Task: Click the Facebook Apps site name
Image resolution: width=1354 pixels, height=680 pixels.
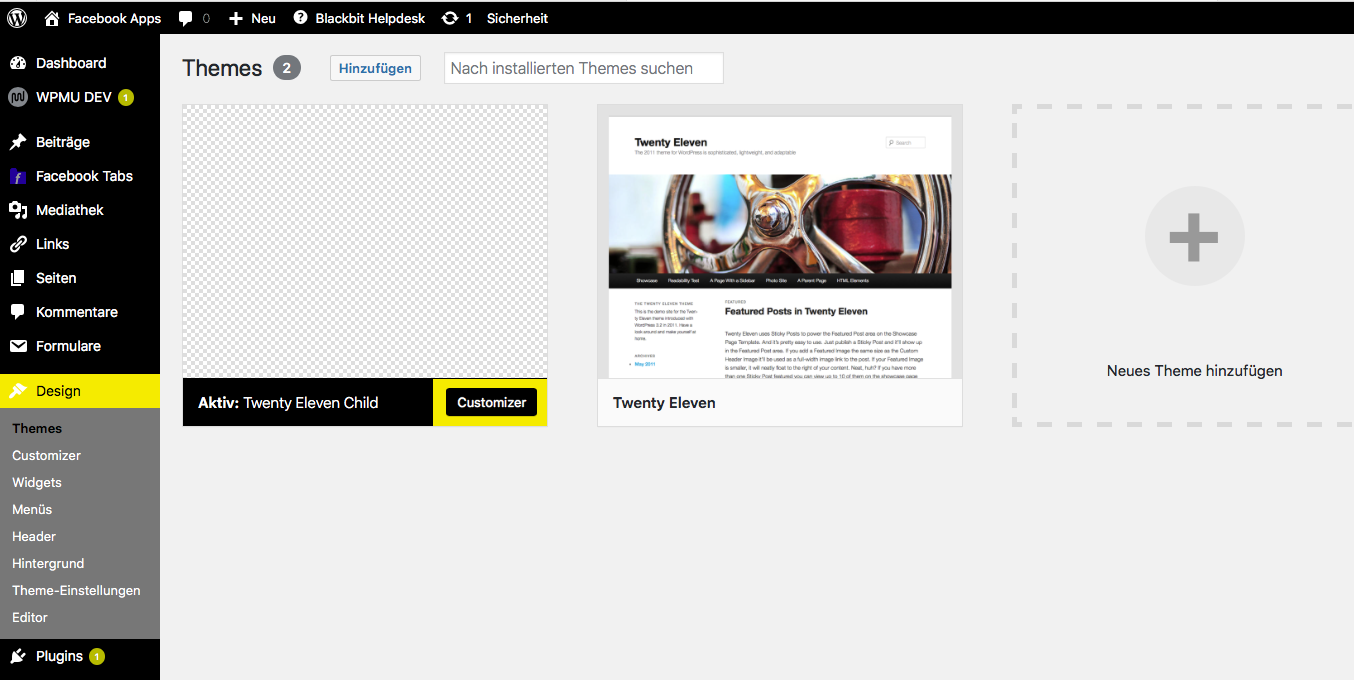Action: click(x=114, y=18)
